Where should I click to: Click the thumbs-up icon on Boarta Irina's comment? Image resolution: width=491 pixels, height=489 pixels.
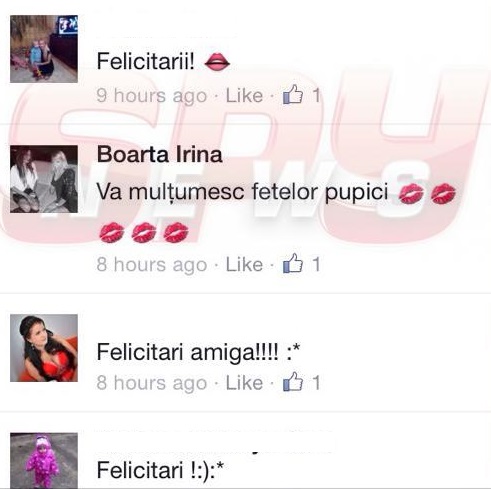(293, 264)
